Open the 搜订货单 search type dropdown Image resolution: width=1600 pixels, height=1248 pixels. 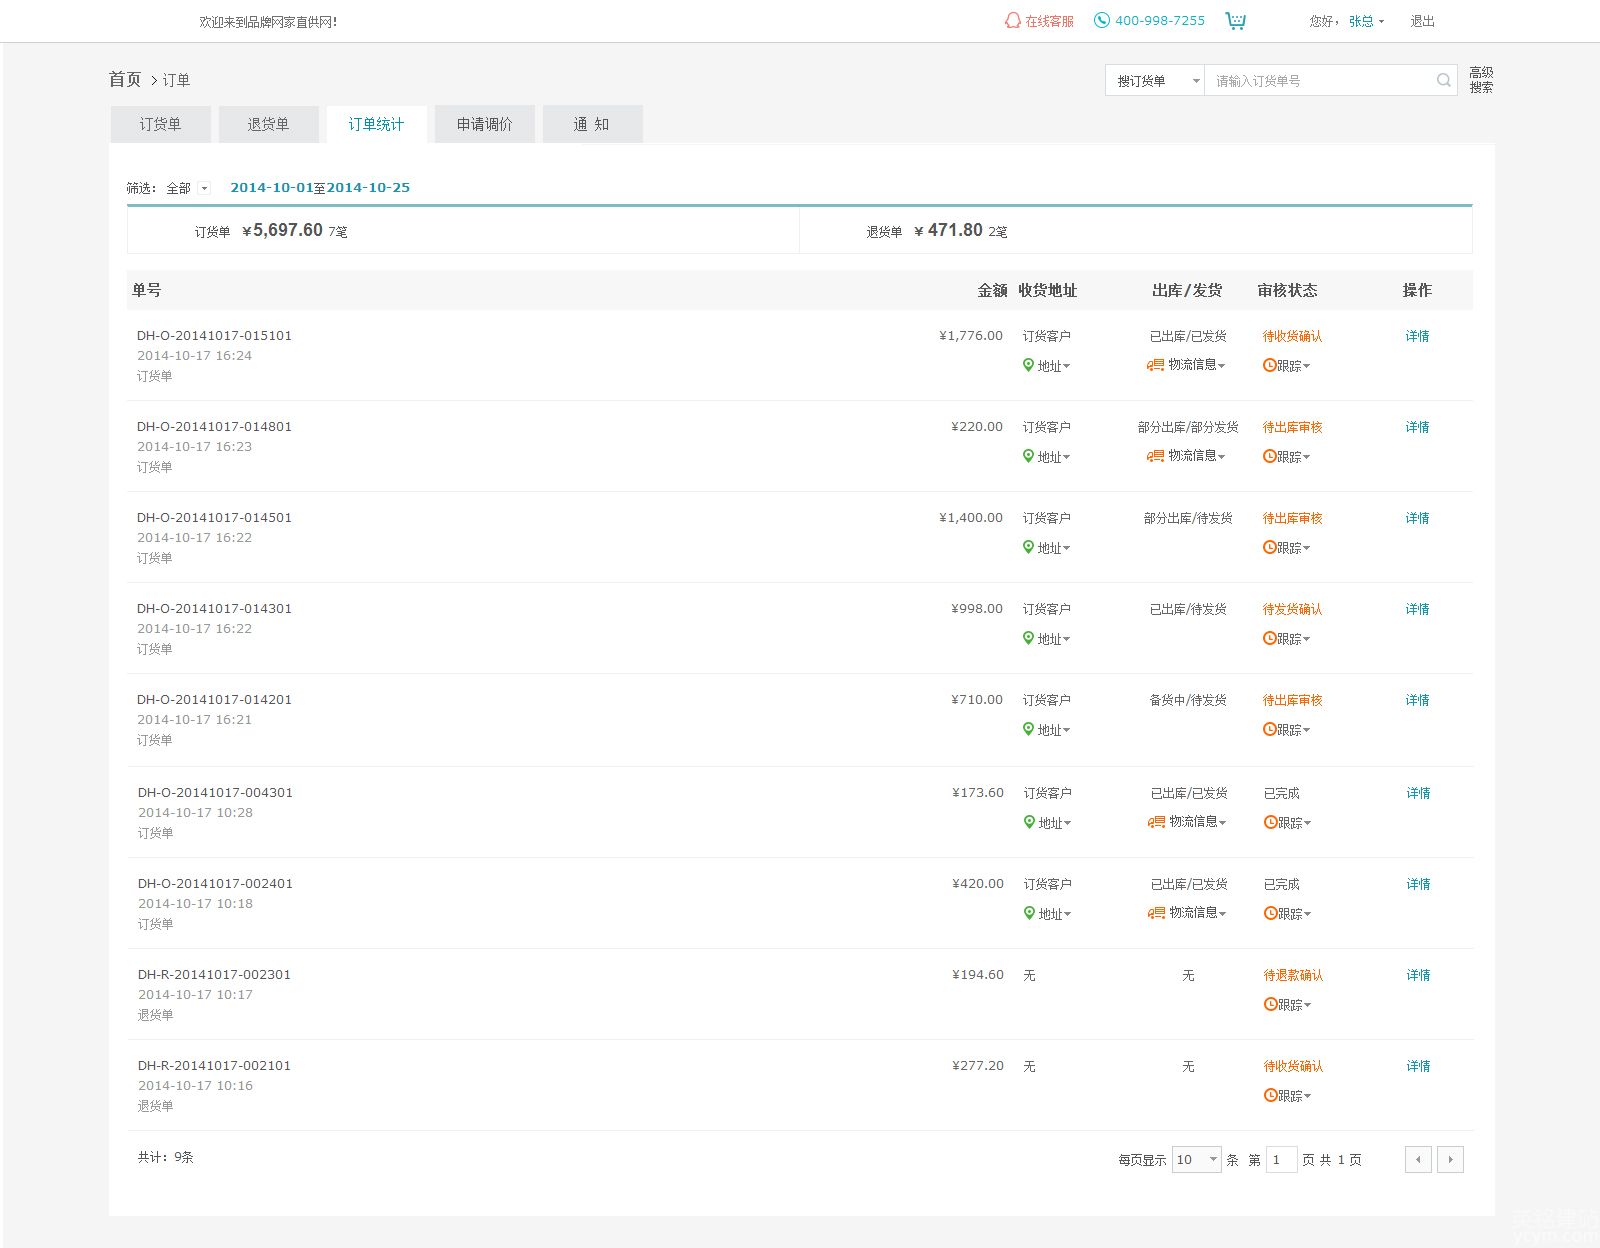click(1155, 81)
